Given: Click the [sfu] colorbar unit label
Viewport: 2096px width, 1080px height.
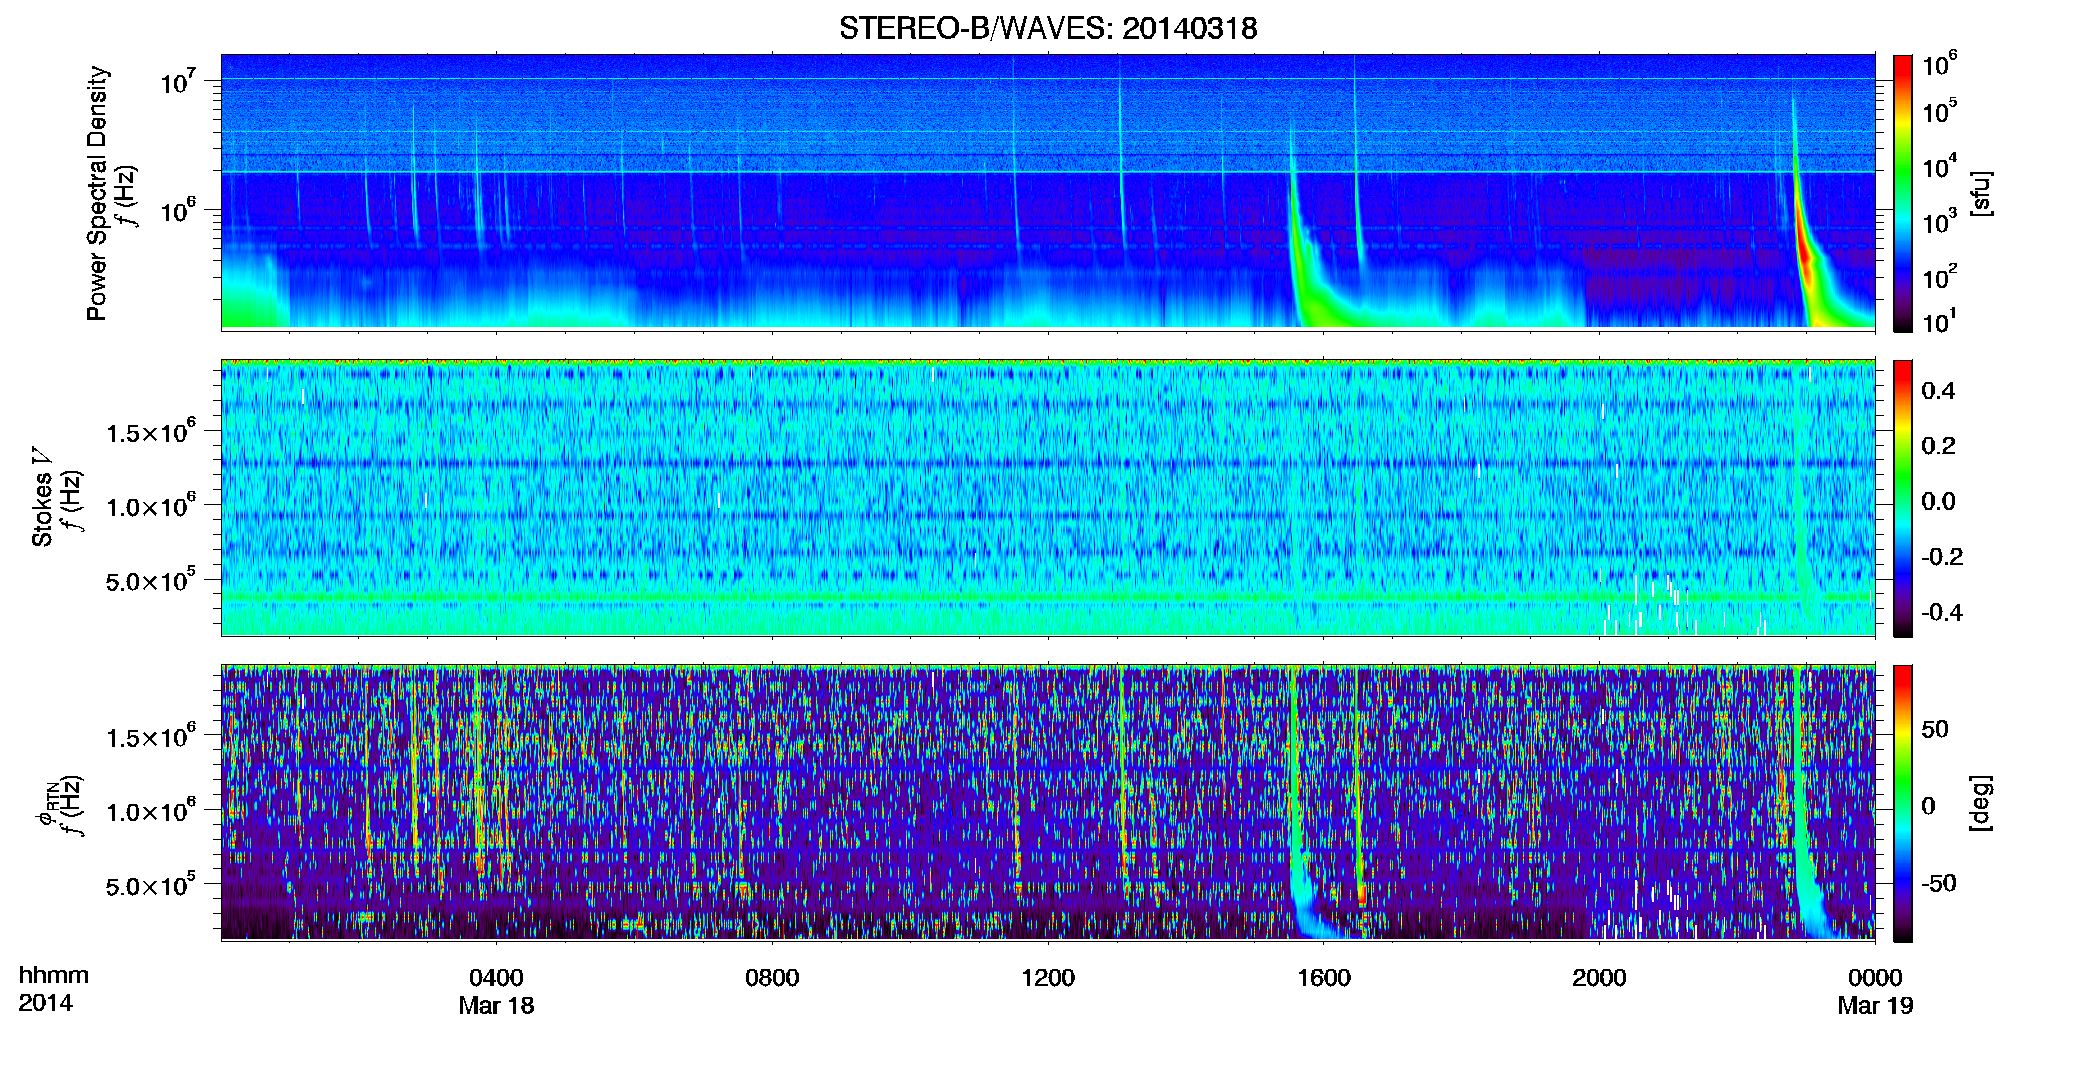Looking at the screenshot, I should pyautogui.click(x=1980, y=193).
